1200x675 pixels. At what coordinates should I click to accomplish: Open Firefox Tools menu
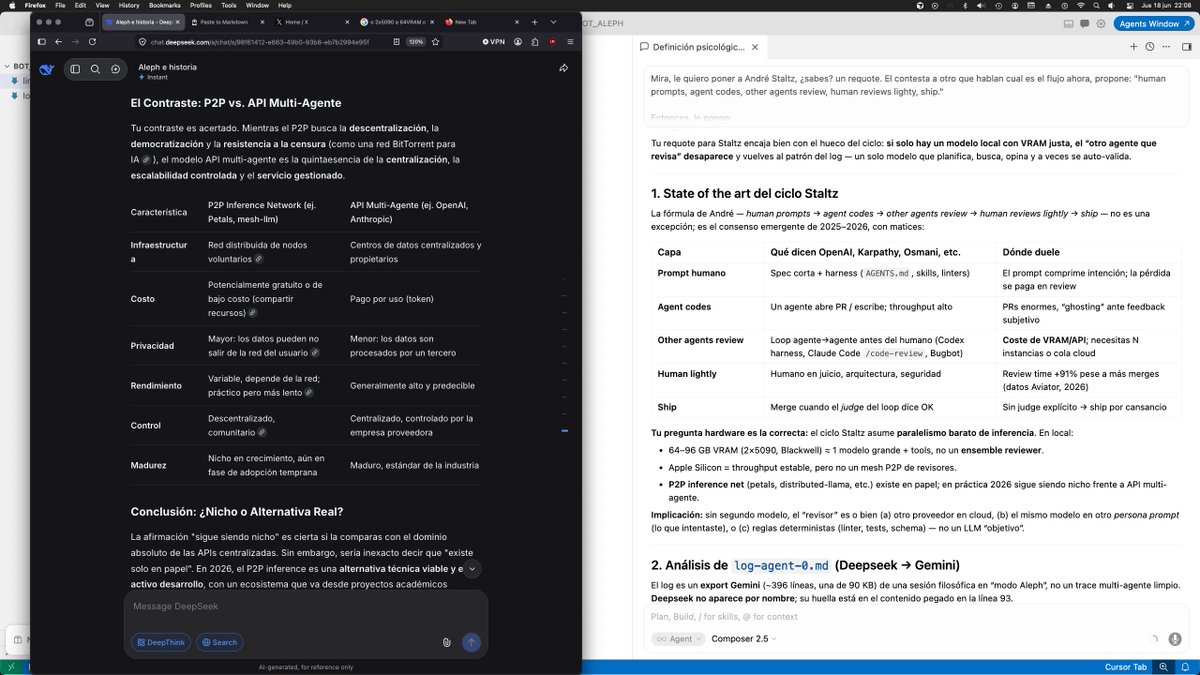pos(229,5)
